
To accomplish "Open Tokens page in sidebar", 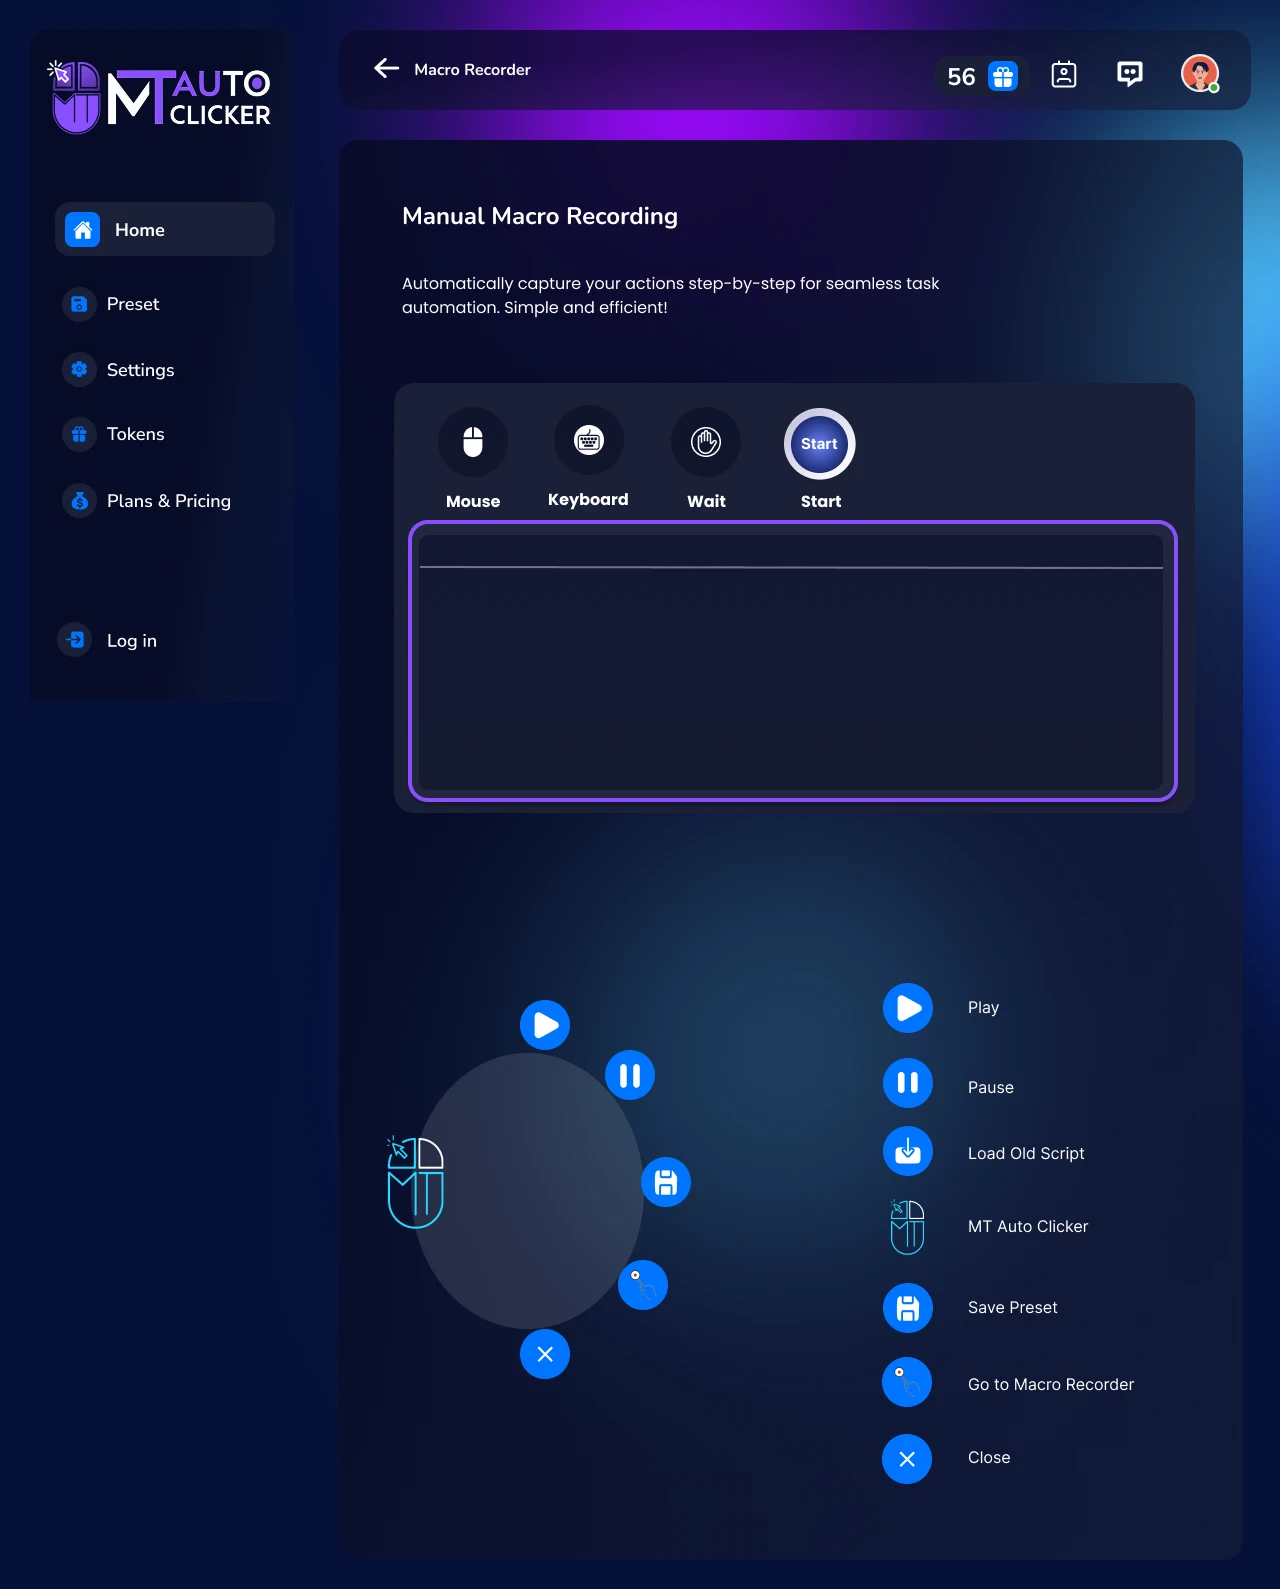I will tap(135, 434).
